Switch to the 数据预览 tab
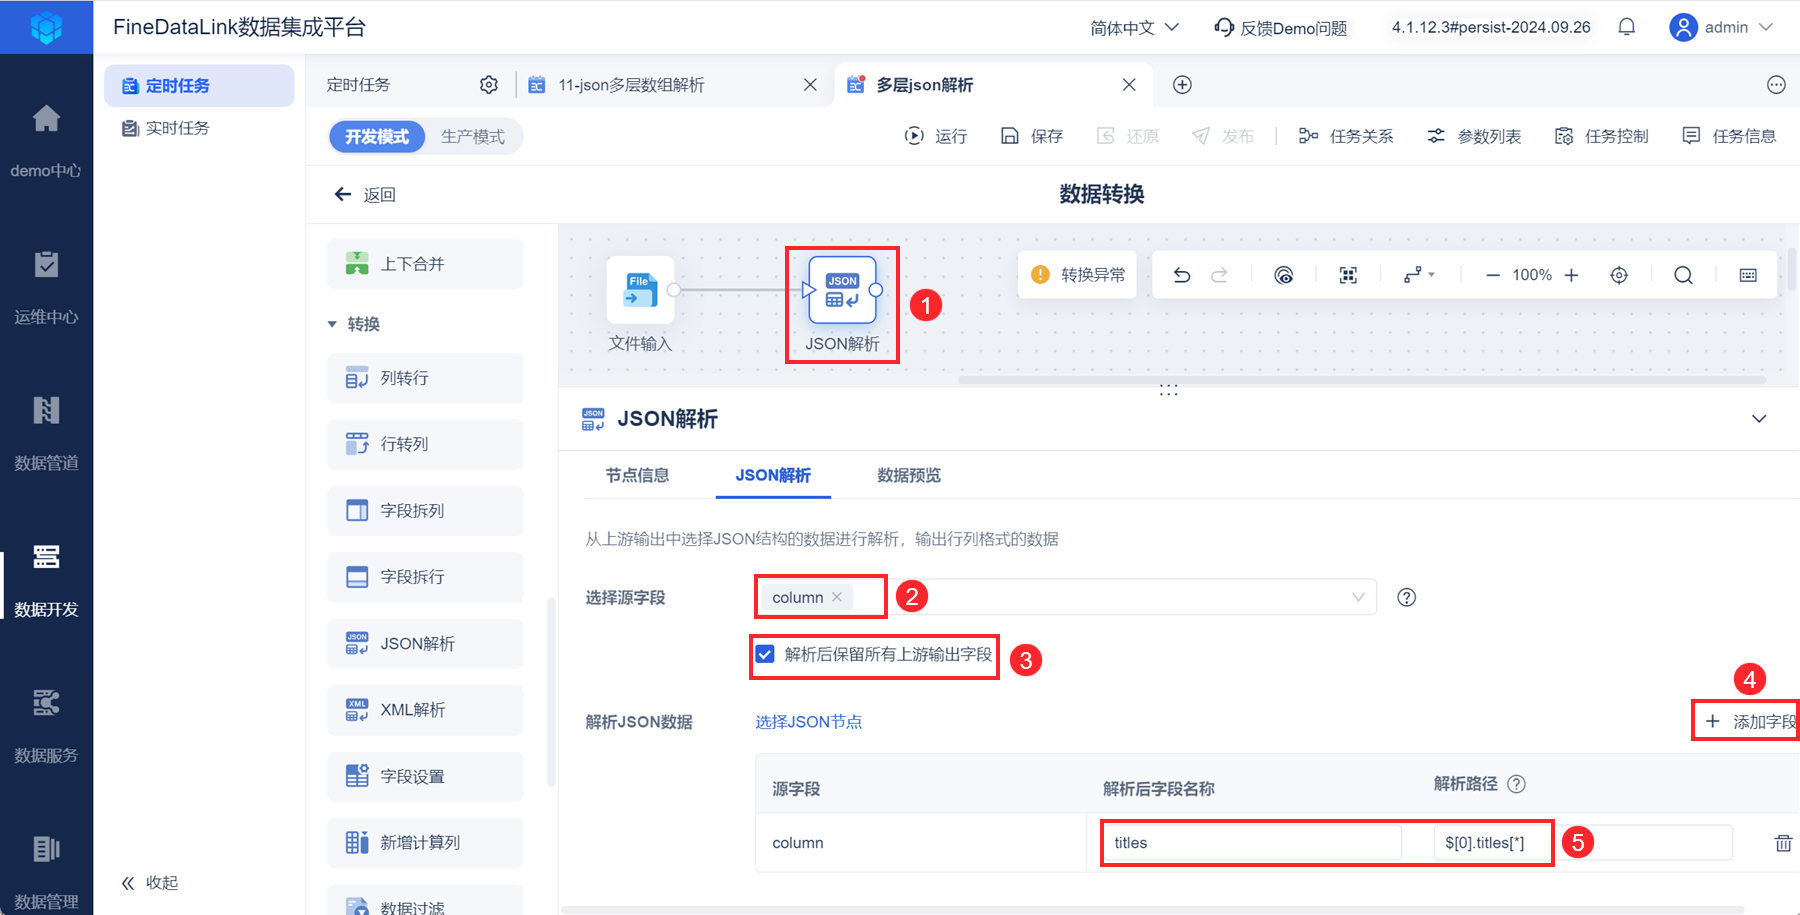The height and width of the screenshot is (915, 1800). pos(909,475)
